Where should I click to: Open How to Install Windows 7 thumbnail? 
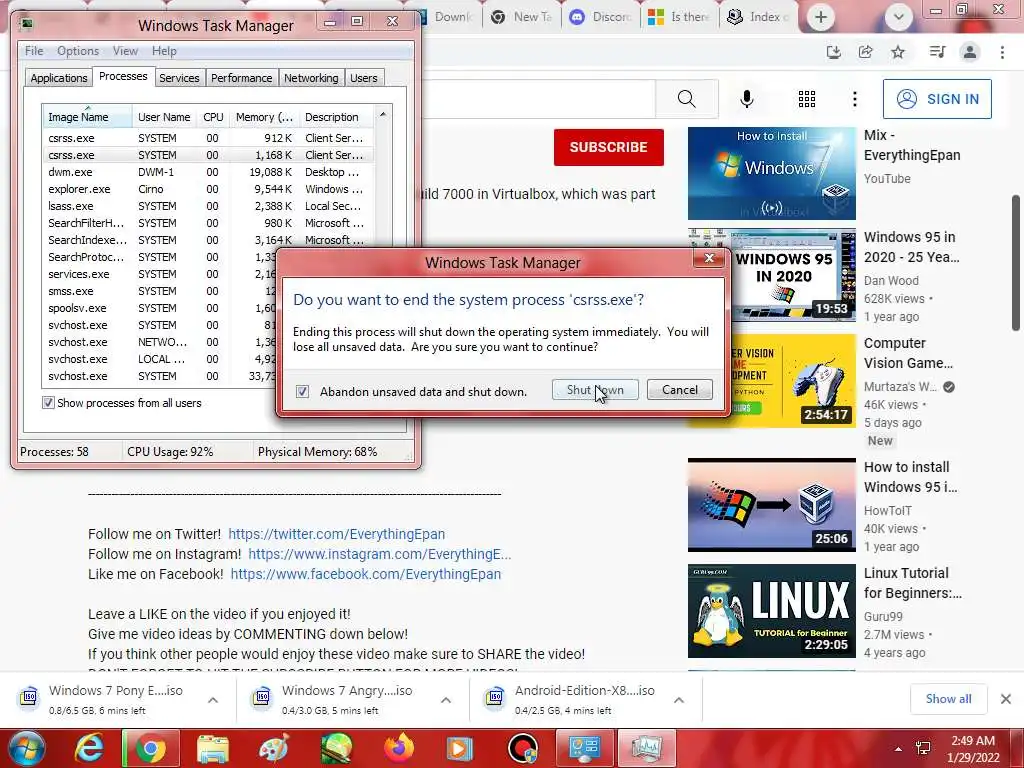[x=771, y=173]
